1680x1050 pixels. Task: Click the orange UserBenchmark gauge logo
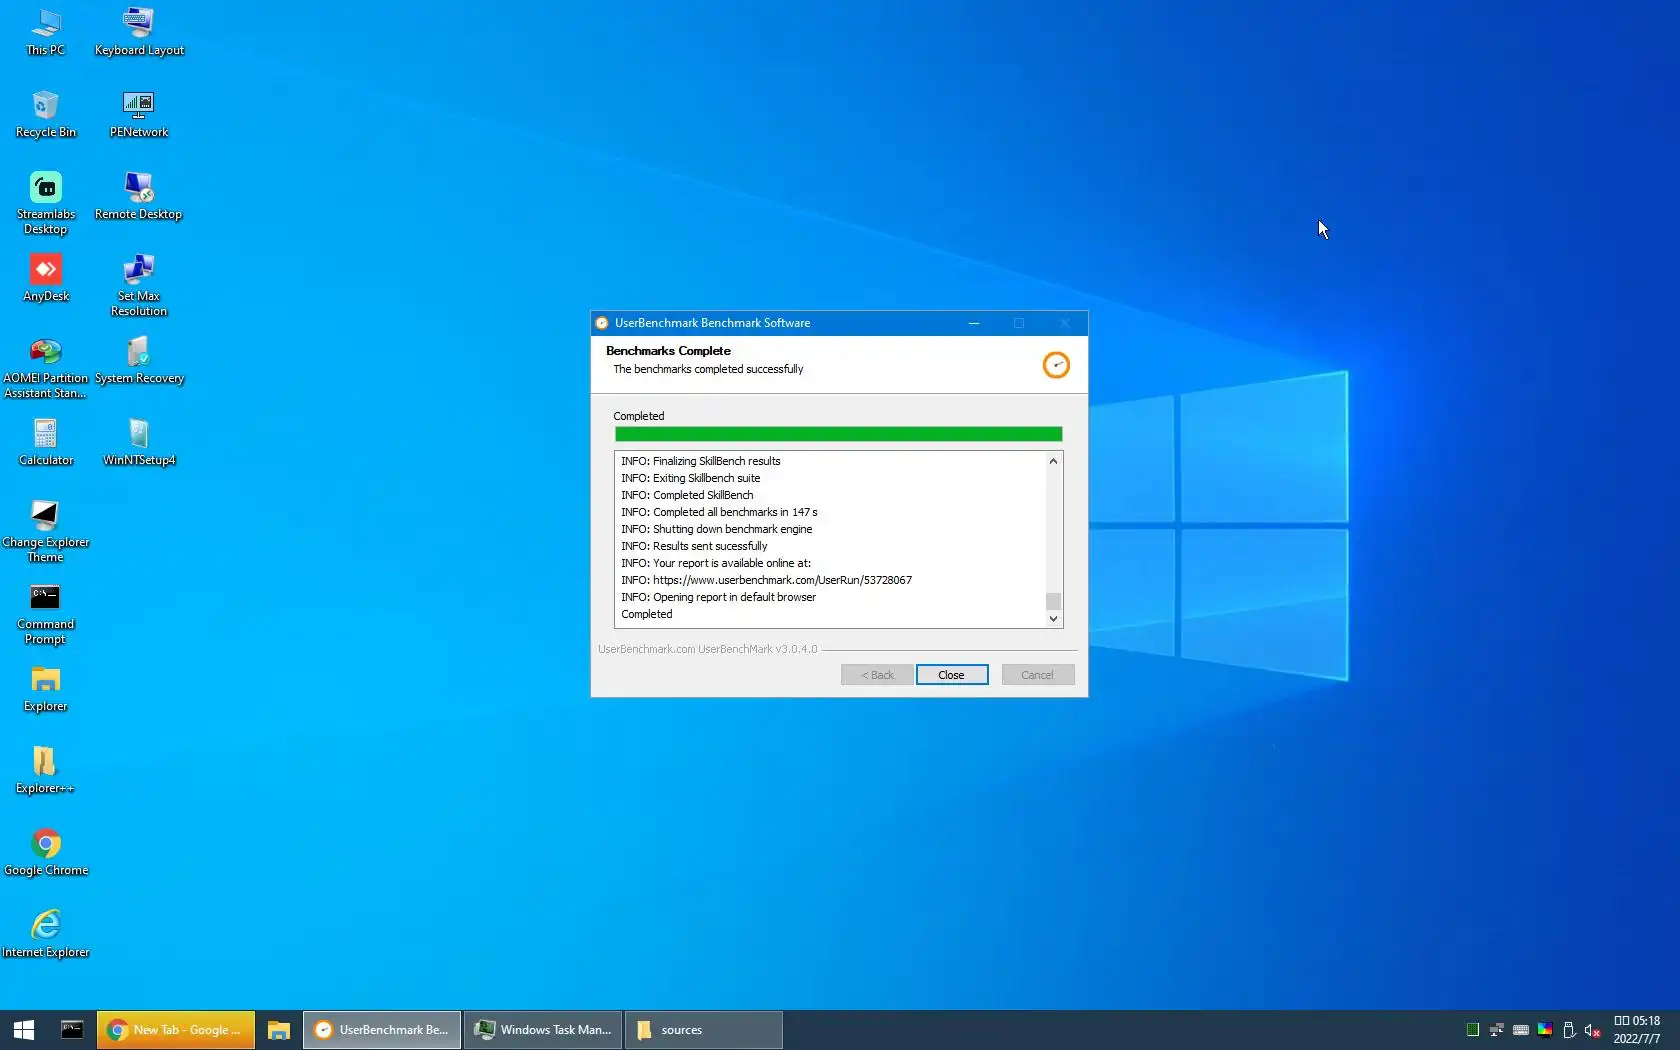1056,365
